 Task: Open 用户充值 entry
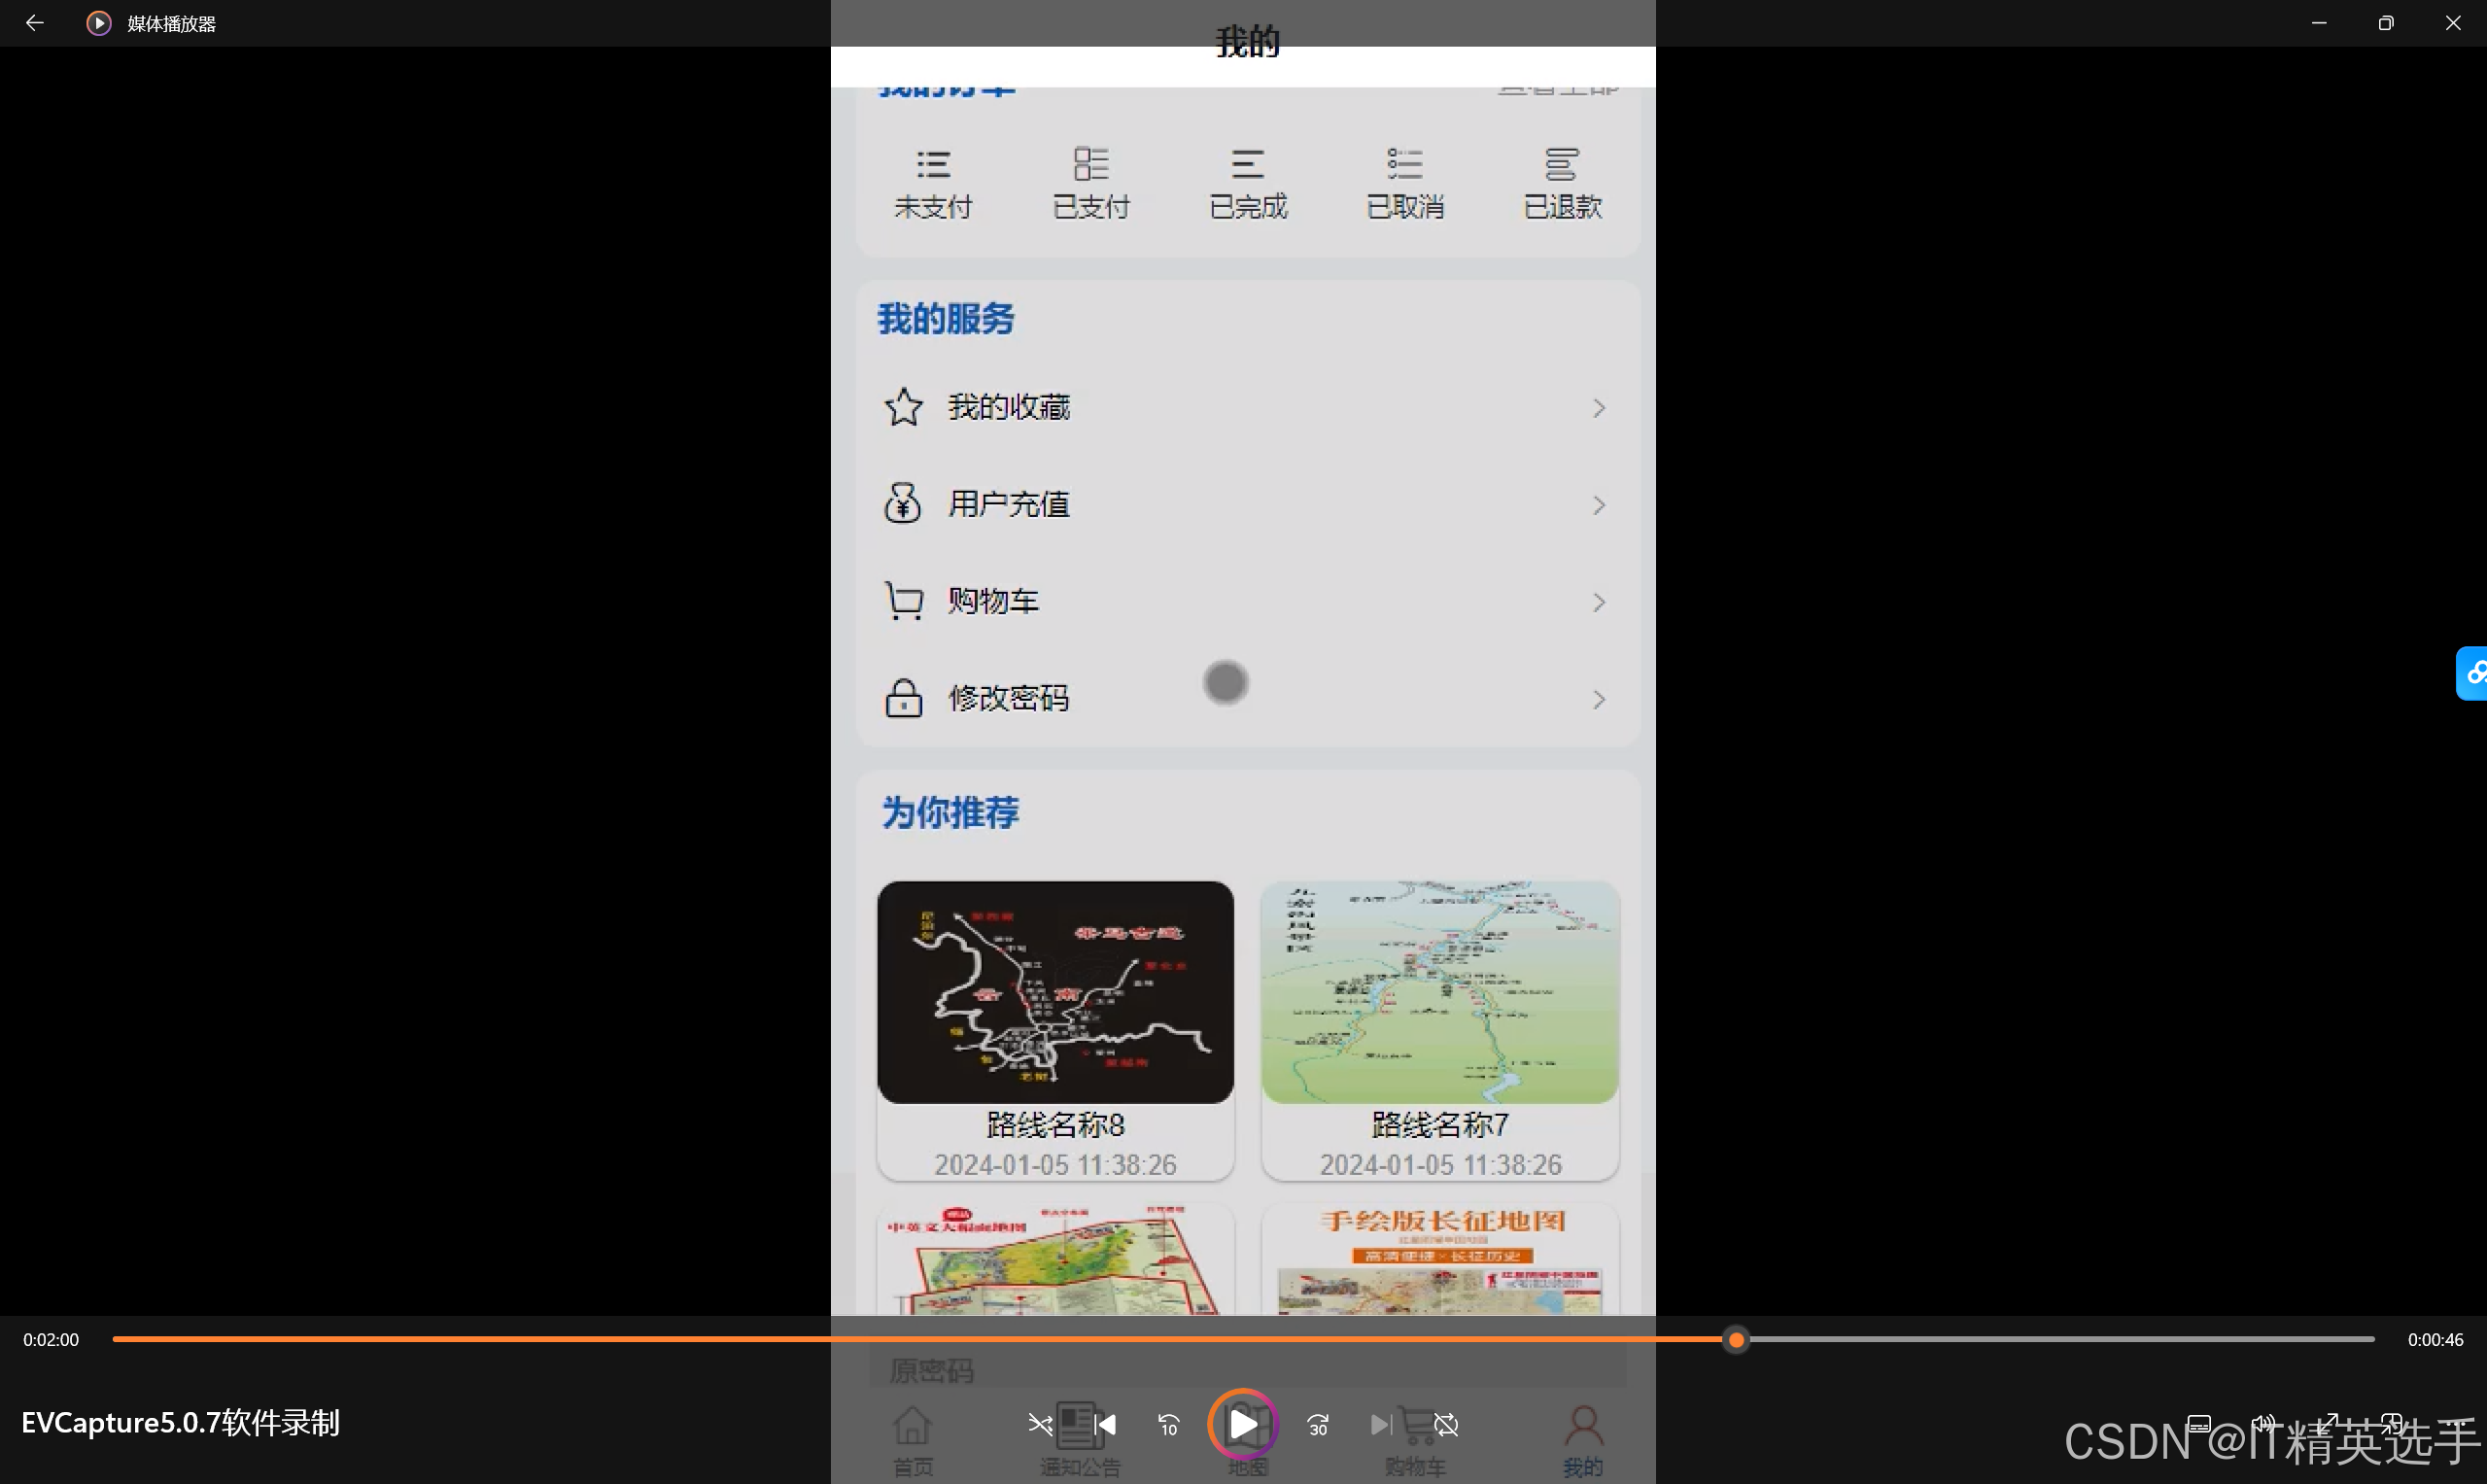tap(1247, 504)
